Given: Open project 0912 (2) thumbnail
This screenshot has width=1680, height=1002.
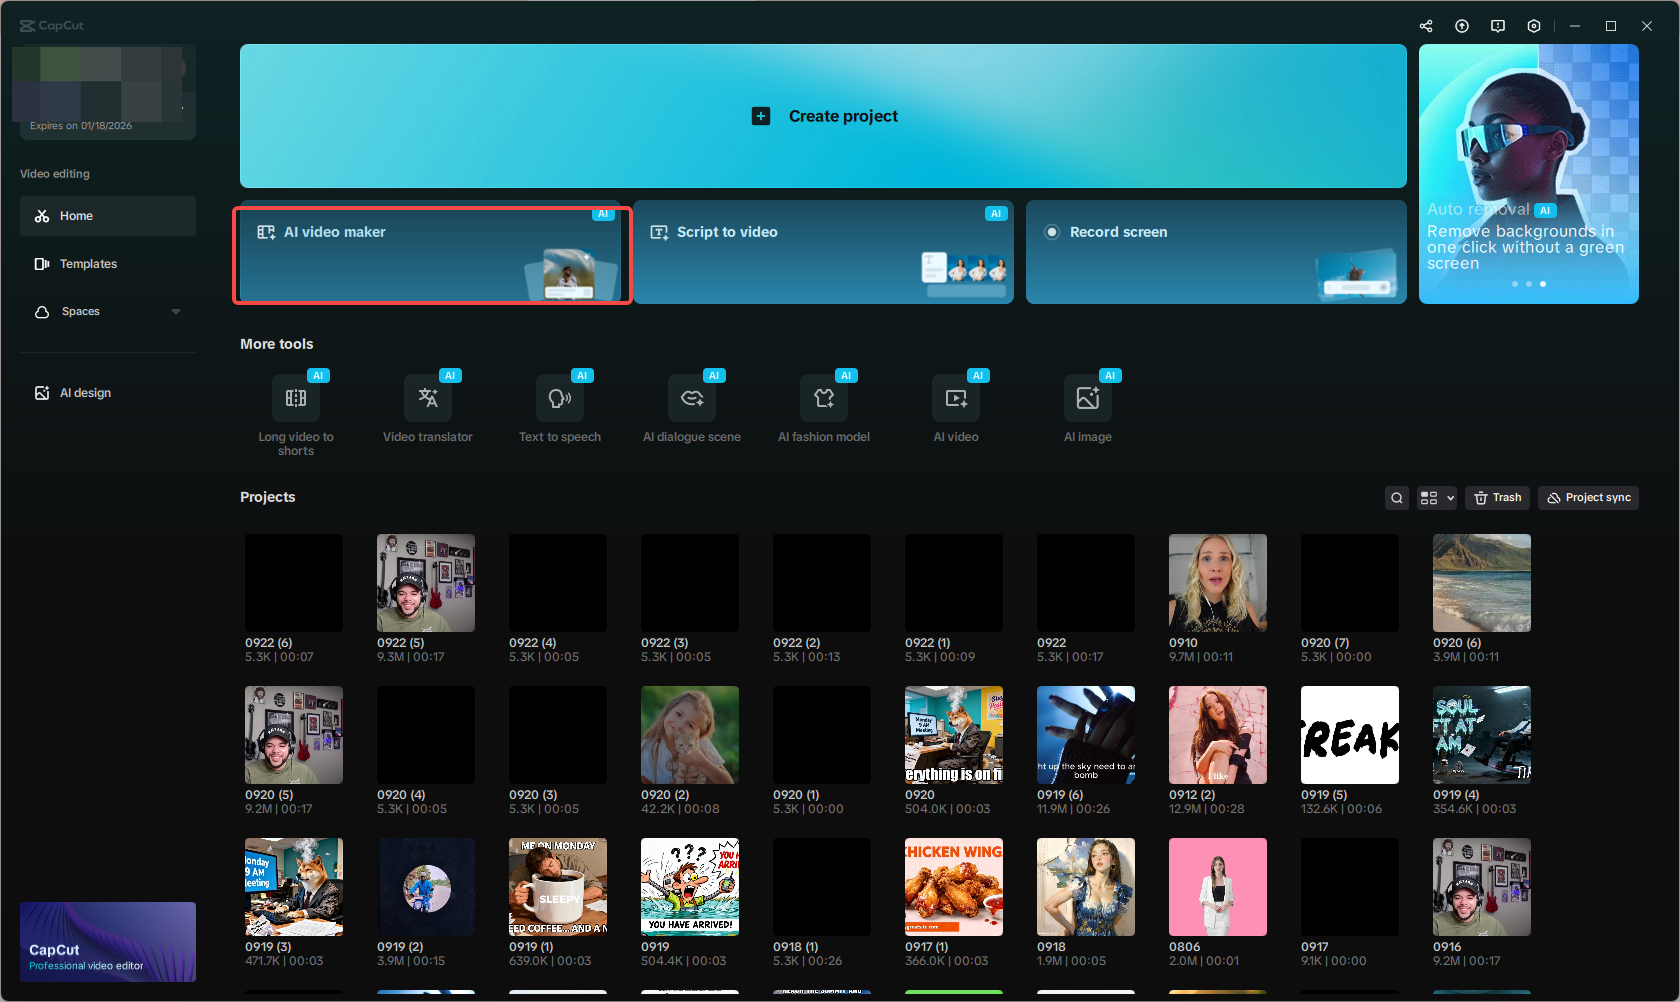Looking at the screenshot, I should tap(1218, 735).
